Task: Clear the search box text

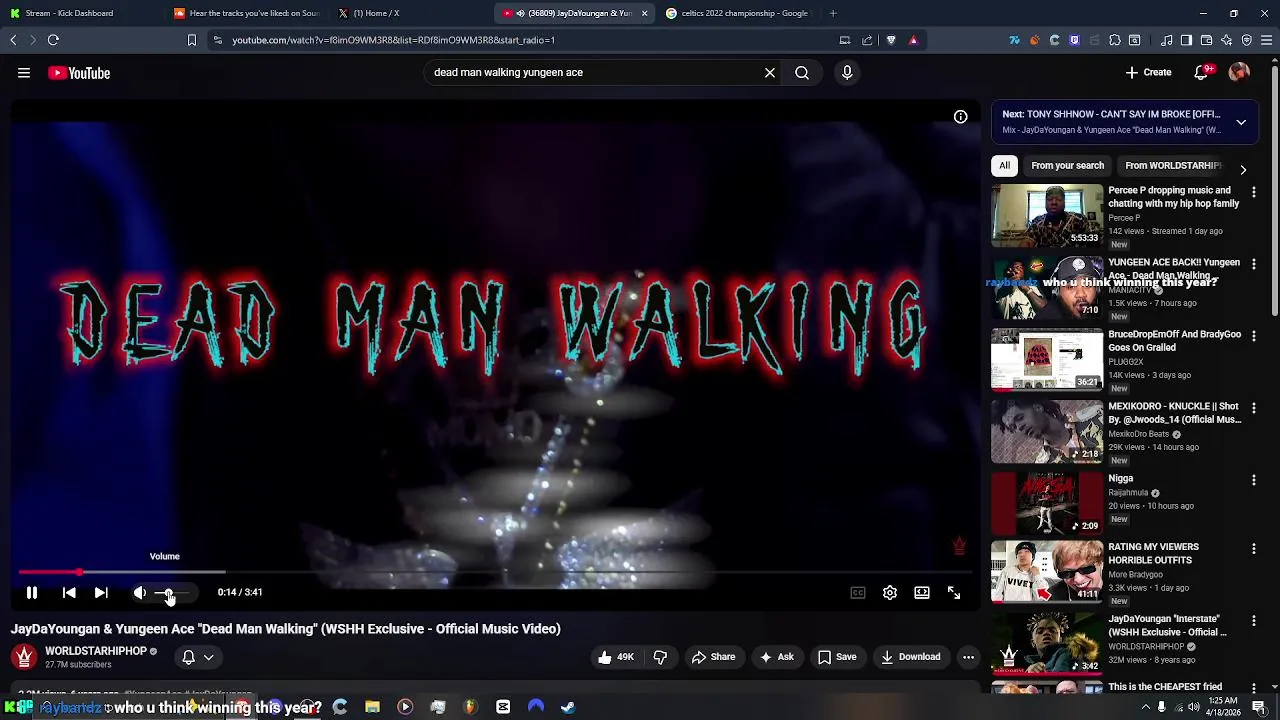Action: (x=770, y=73)
